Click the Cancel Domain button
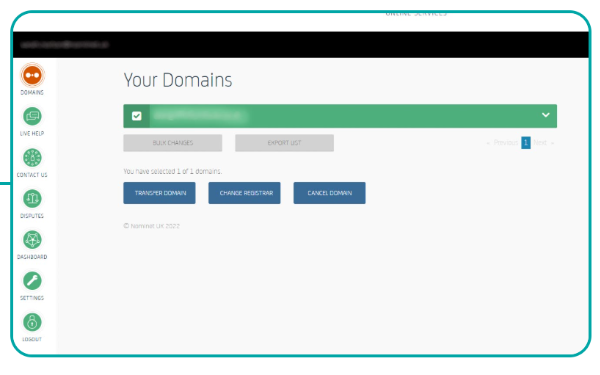600x375 pixels. point(329,193)
